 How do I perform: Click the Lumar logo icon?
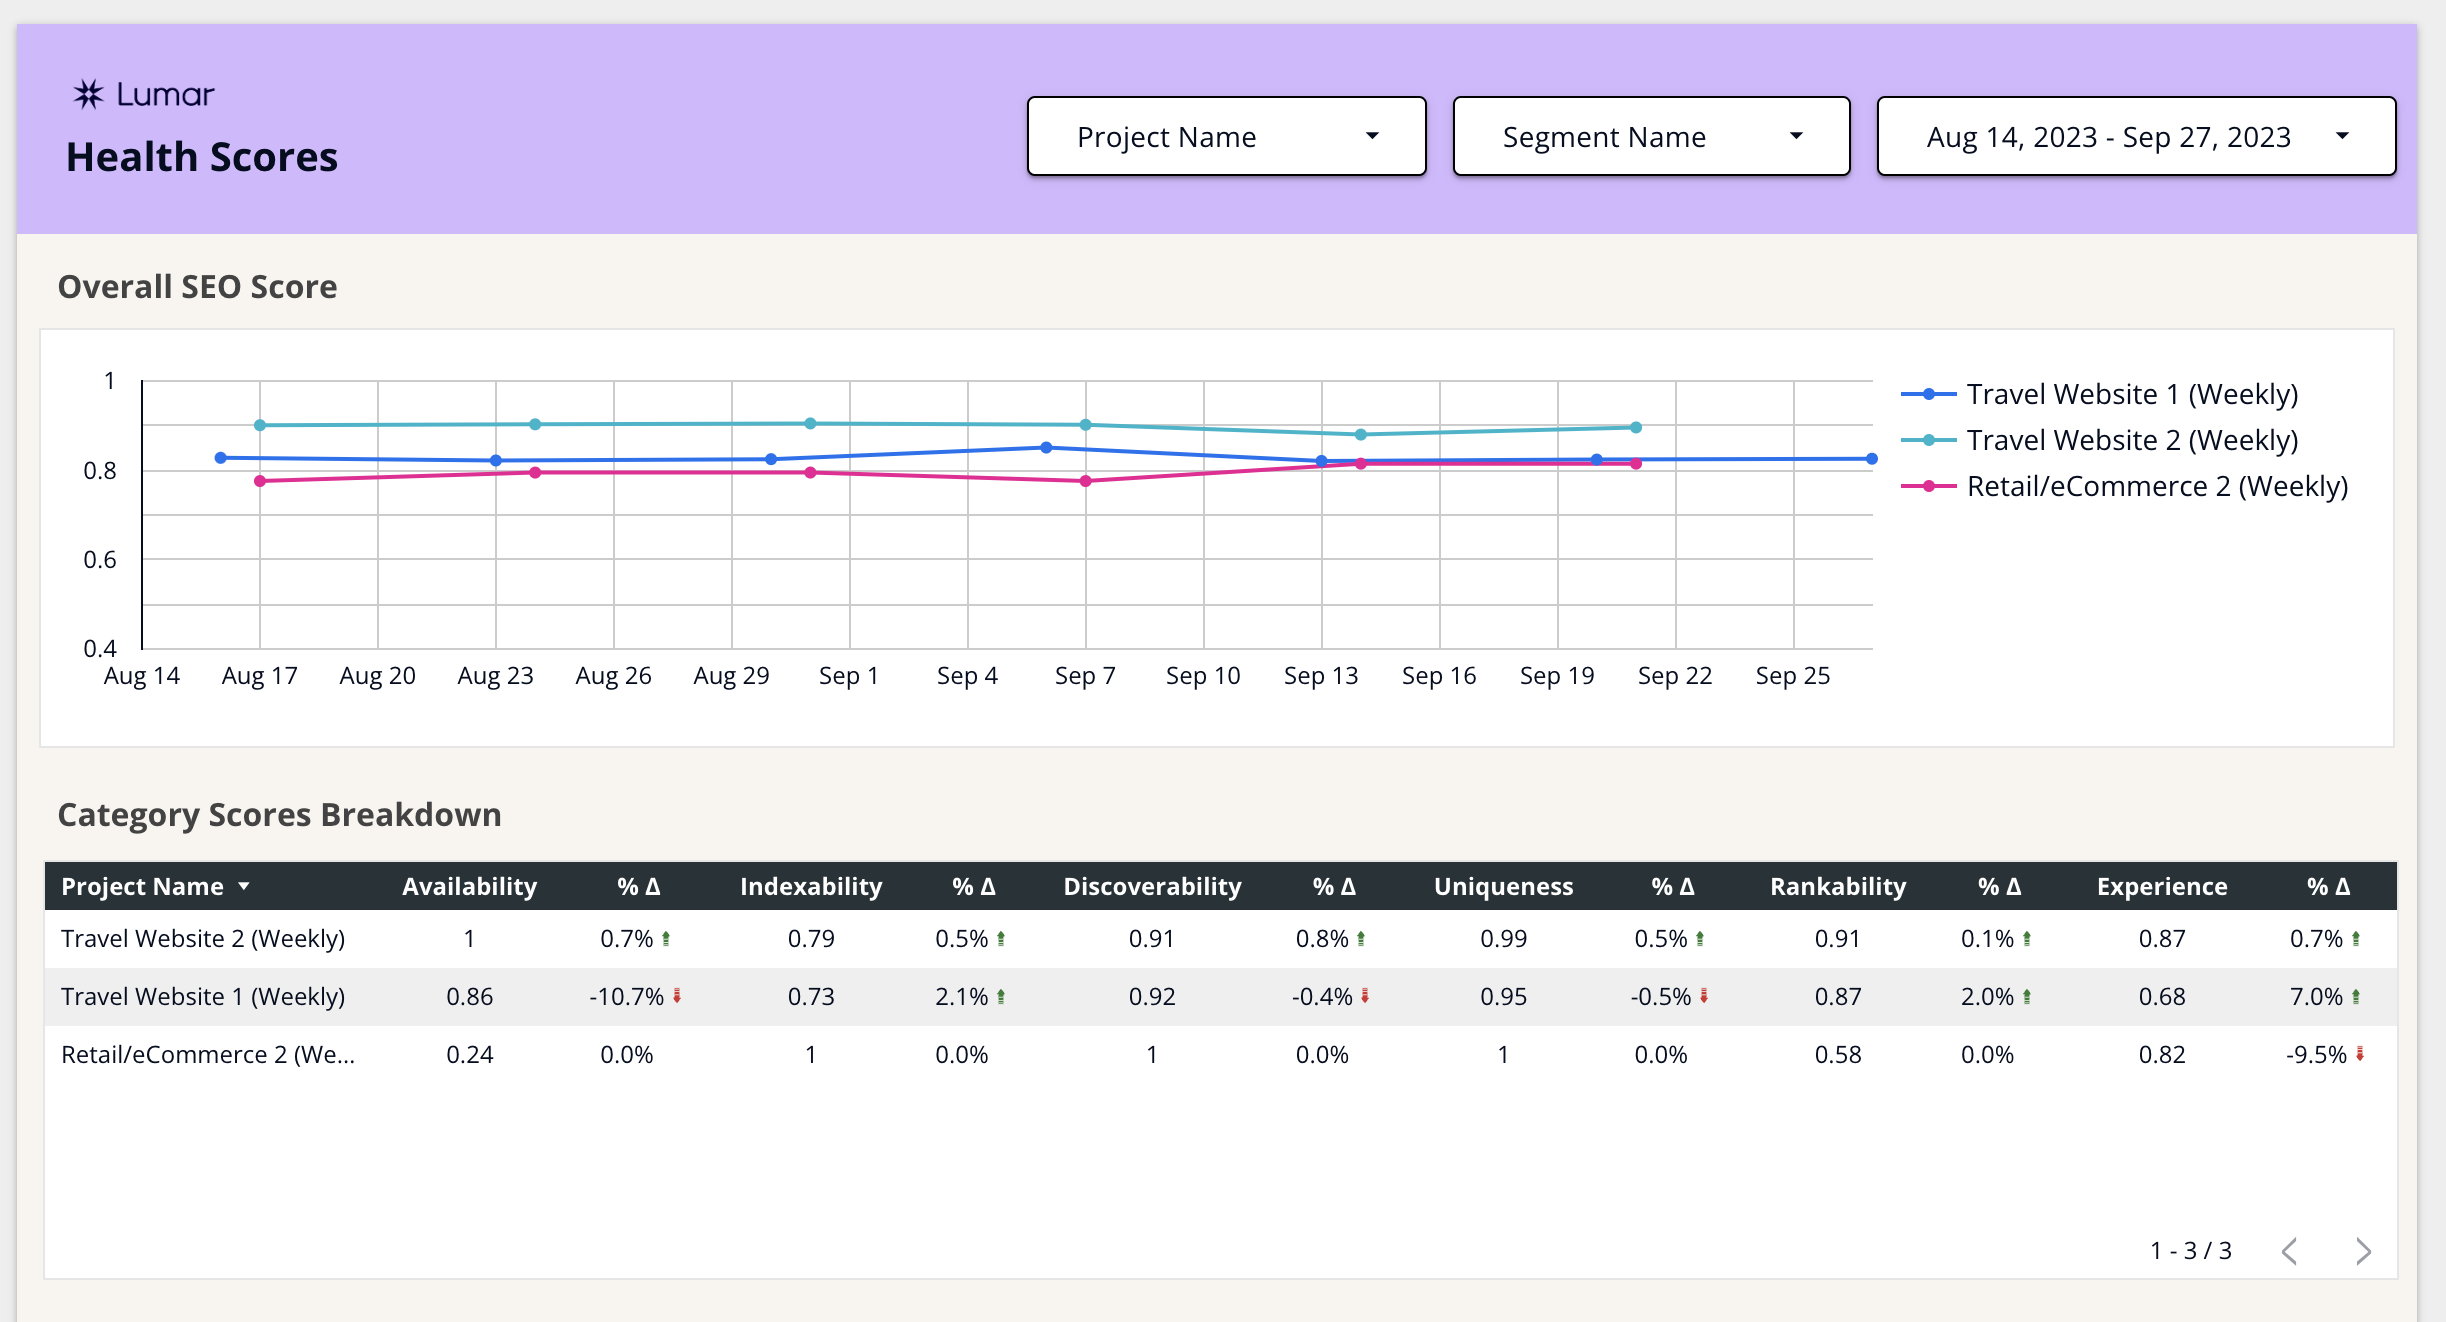88,94
